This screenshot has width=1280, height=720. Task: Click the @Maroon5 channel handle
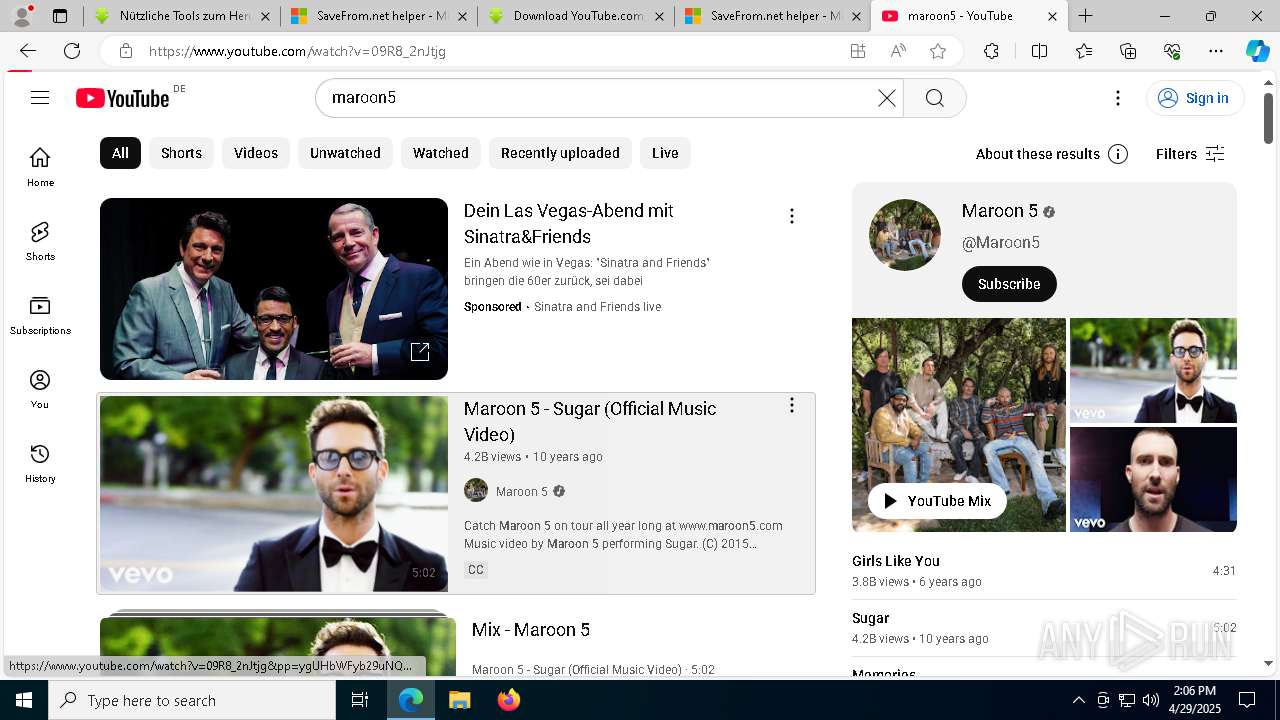coord(1001,242)
